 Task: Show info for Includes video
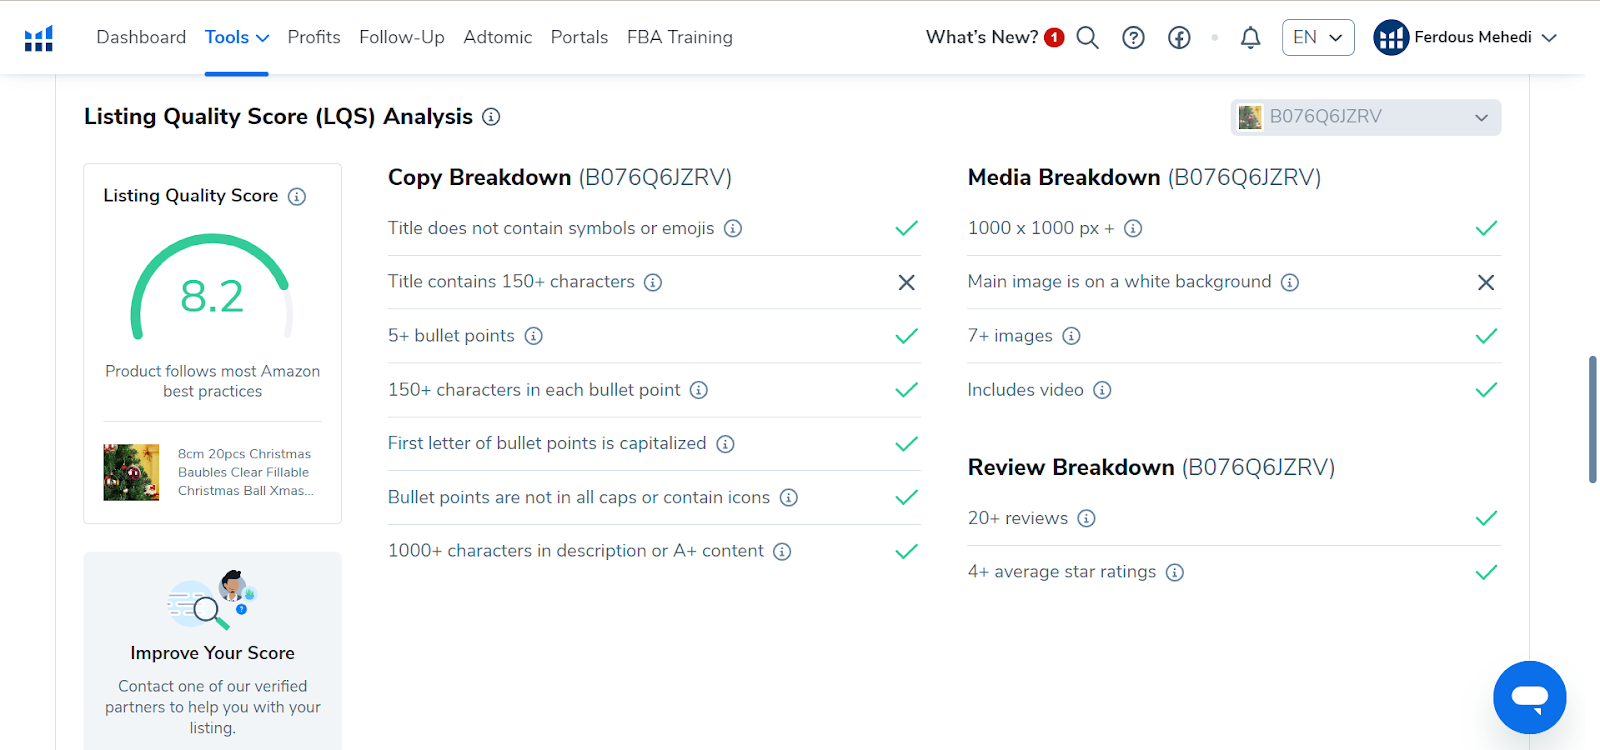(1102, 390)
